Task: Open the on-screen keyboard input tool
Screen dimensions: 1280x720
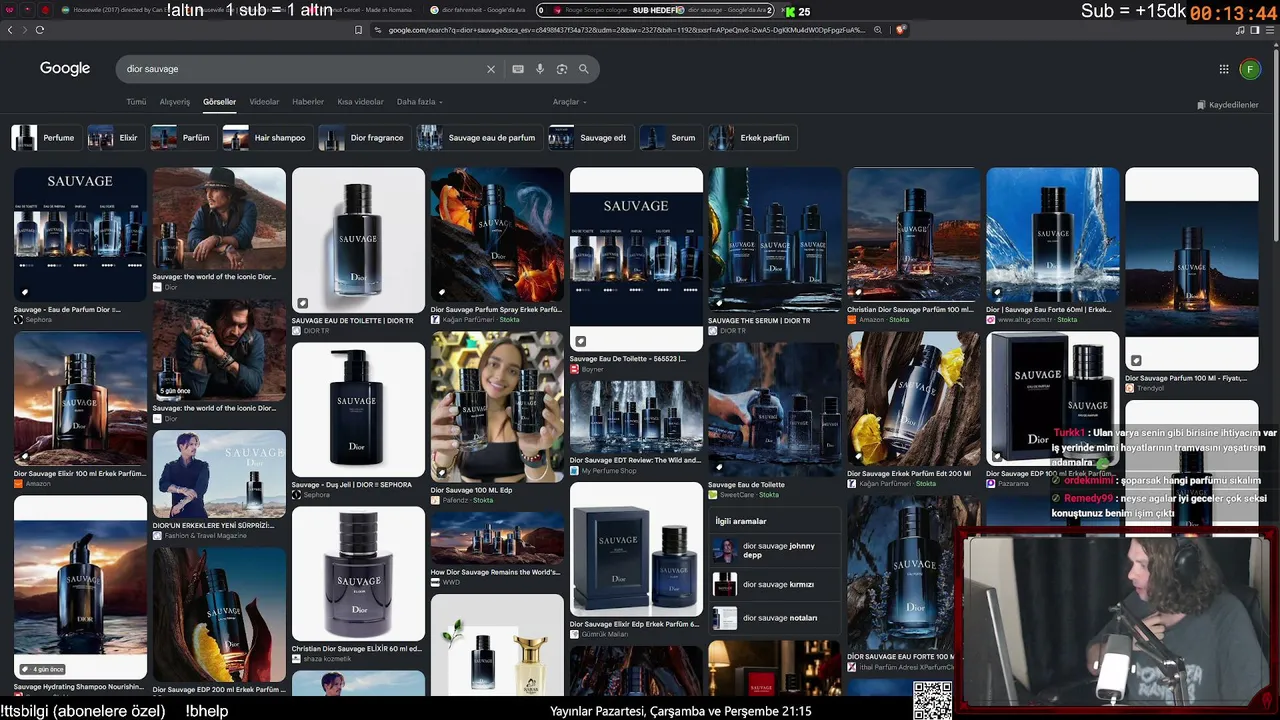Action: pos(518,69)
